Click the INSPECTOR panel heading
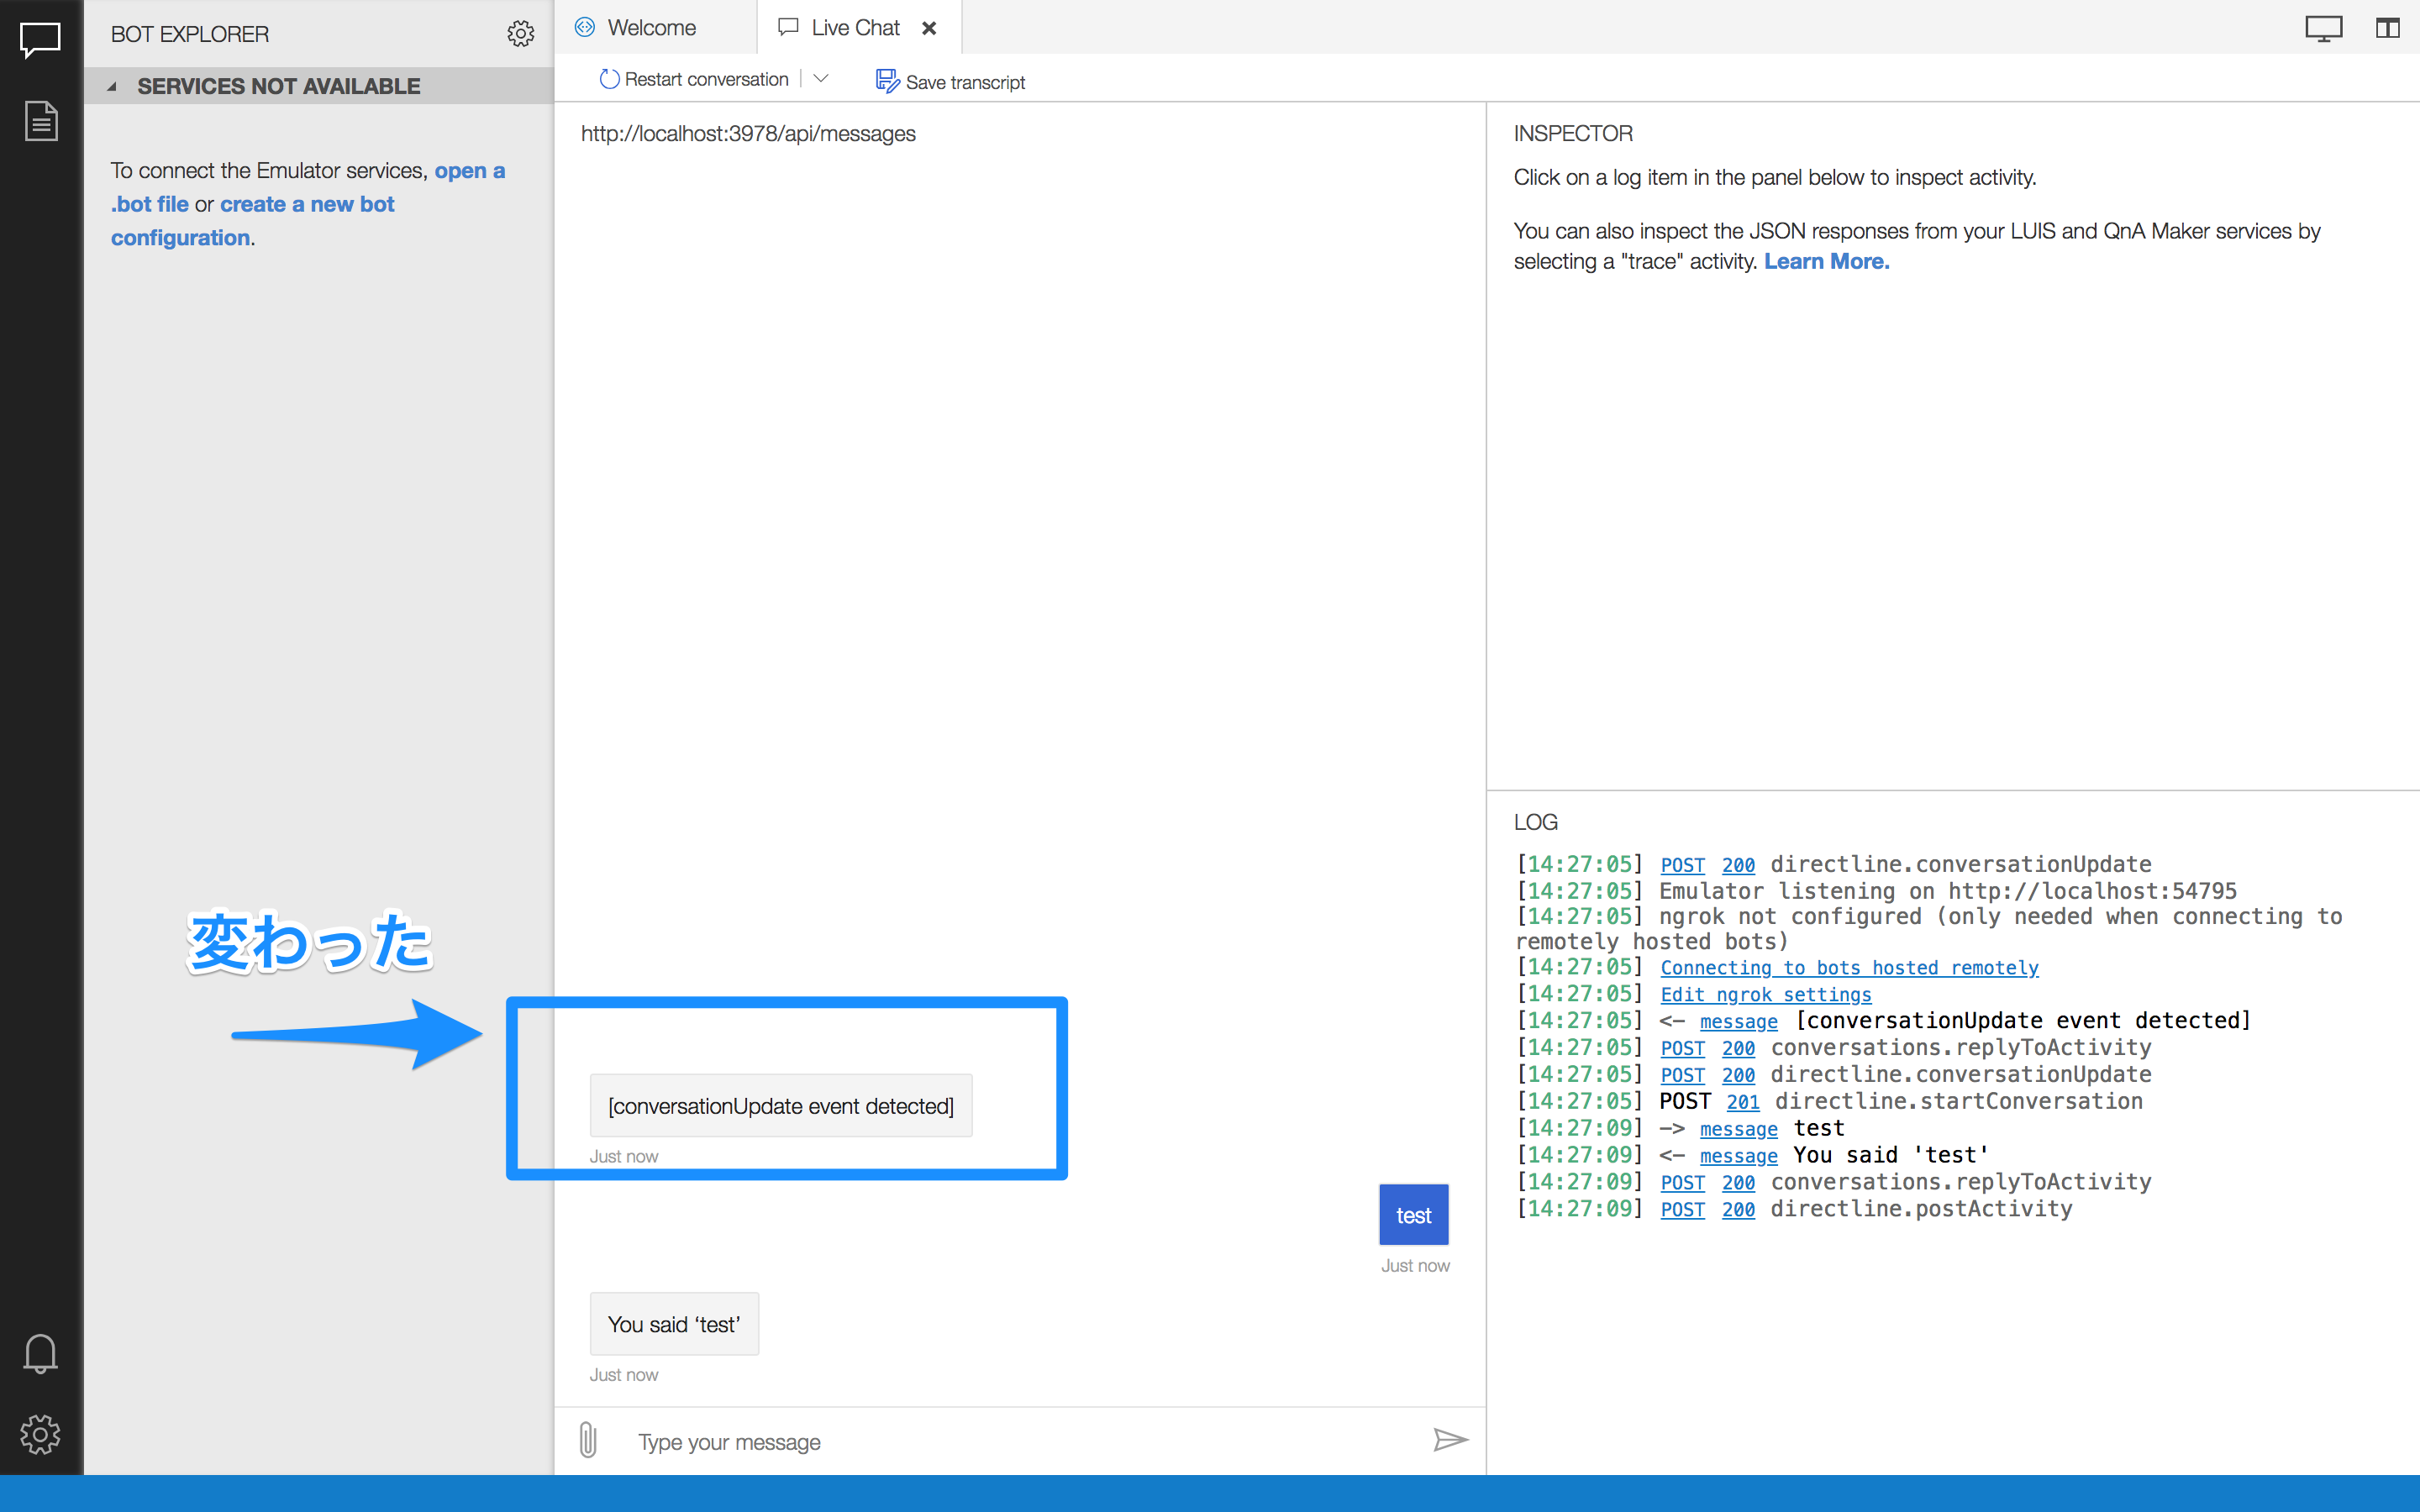 (x=1573, y=134)
